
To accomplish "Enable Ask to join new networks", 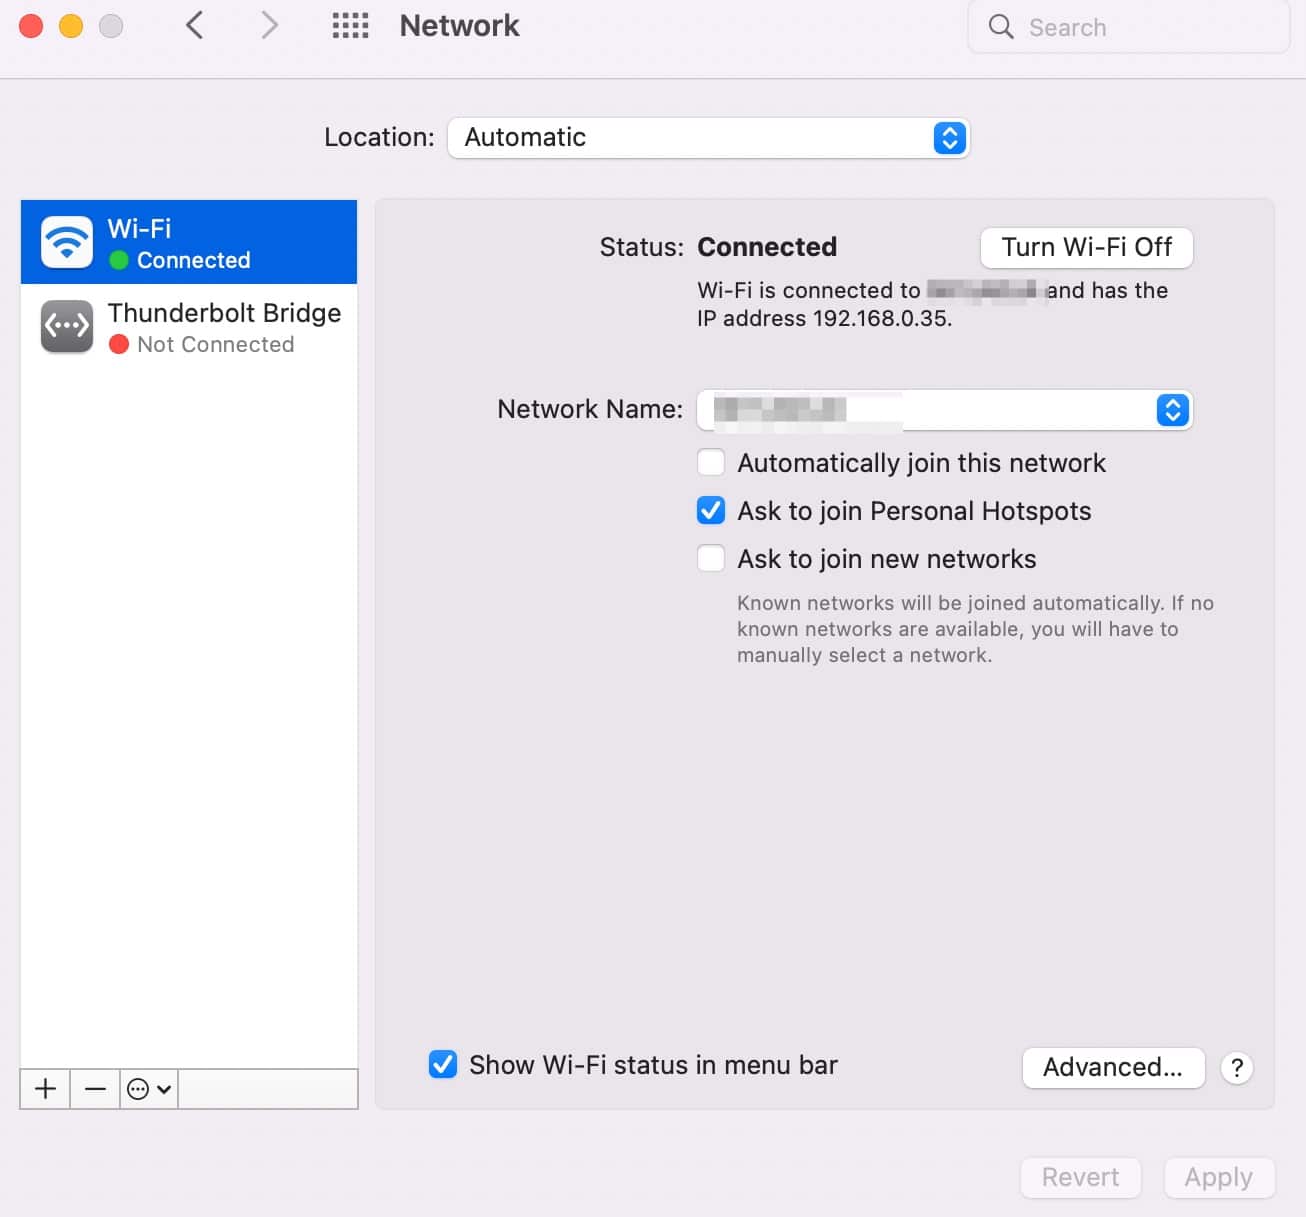I will pyautogui.click(x=710, y=558).
